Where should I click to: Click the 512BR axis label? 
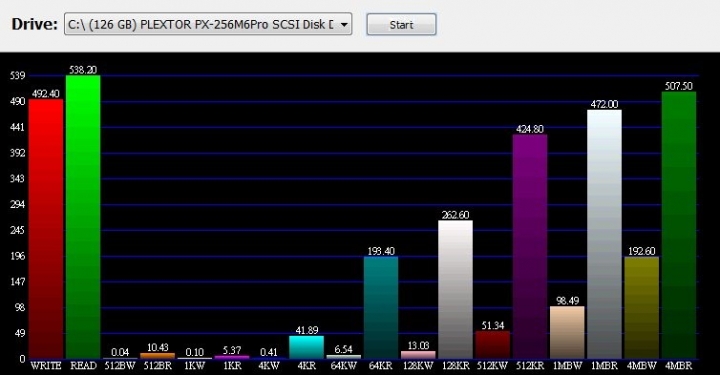coord(158,366)
